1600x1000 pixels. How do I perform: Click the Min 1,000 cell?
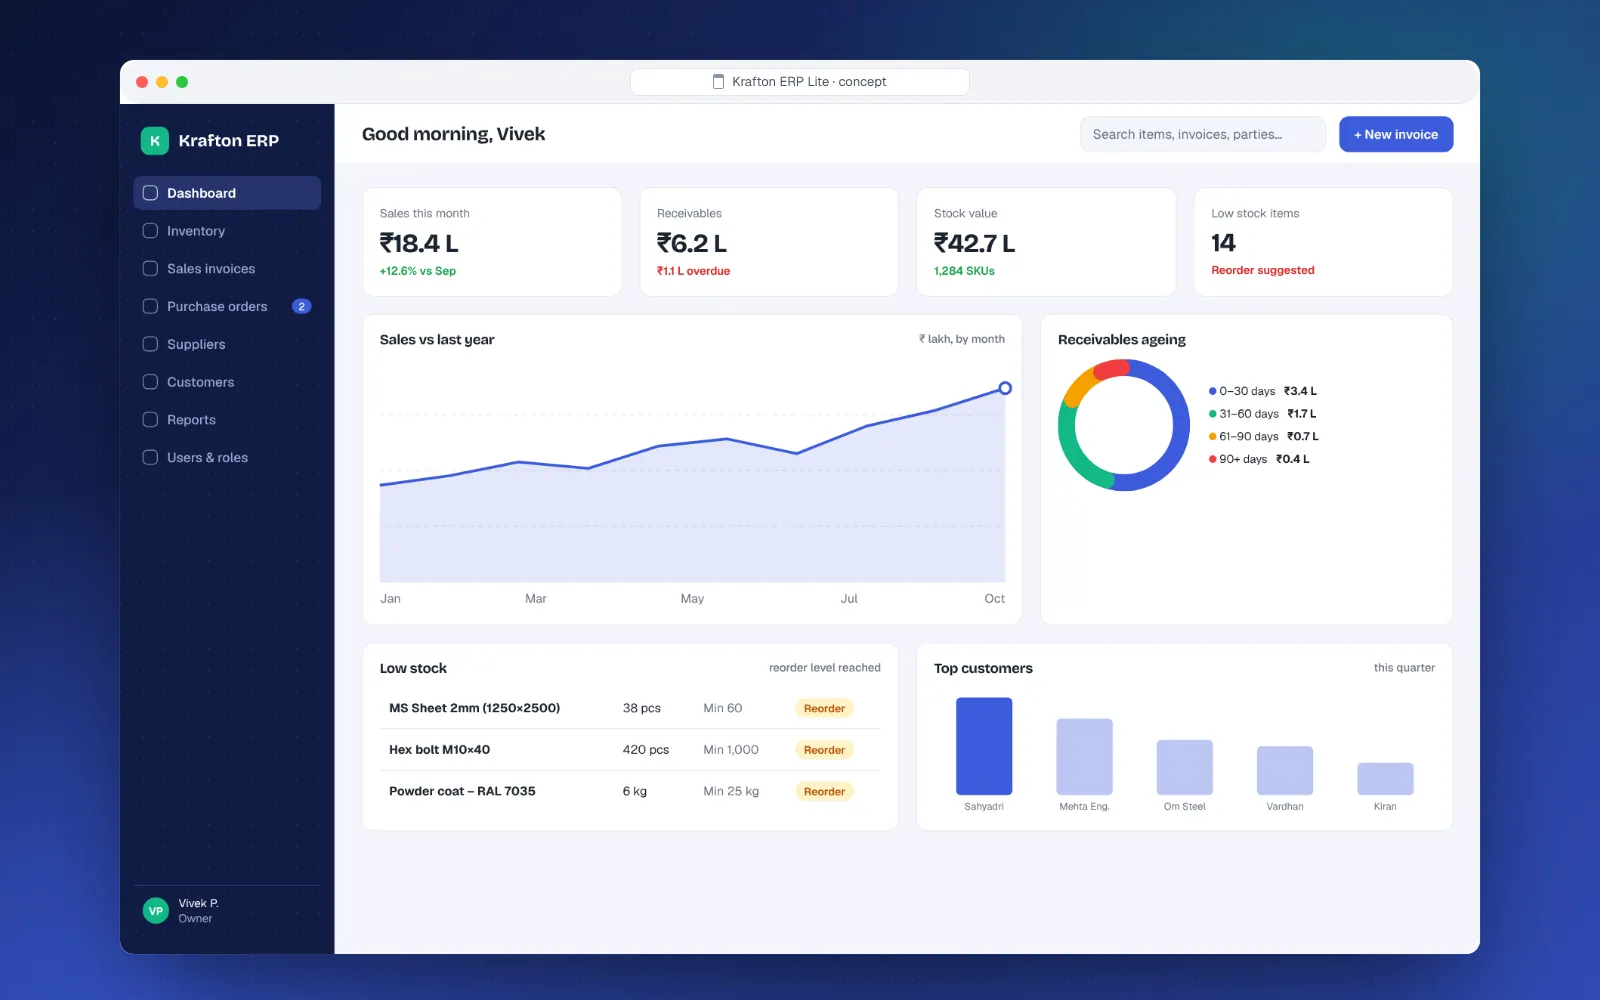(731, 750)
